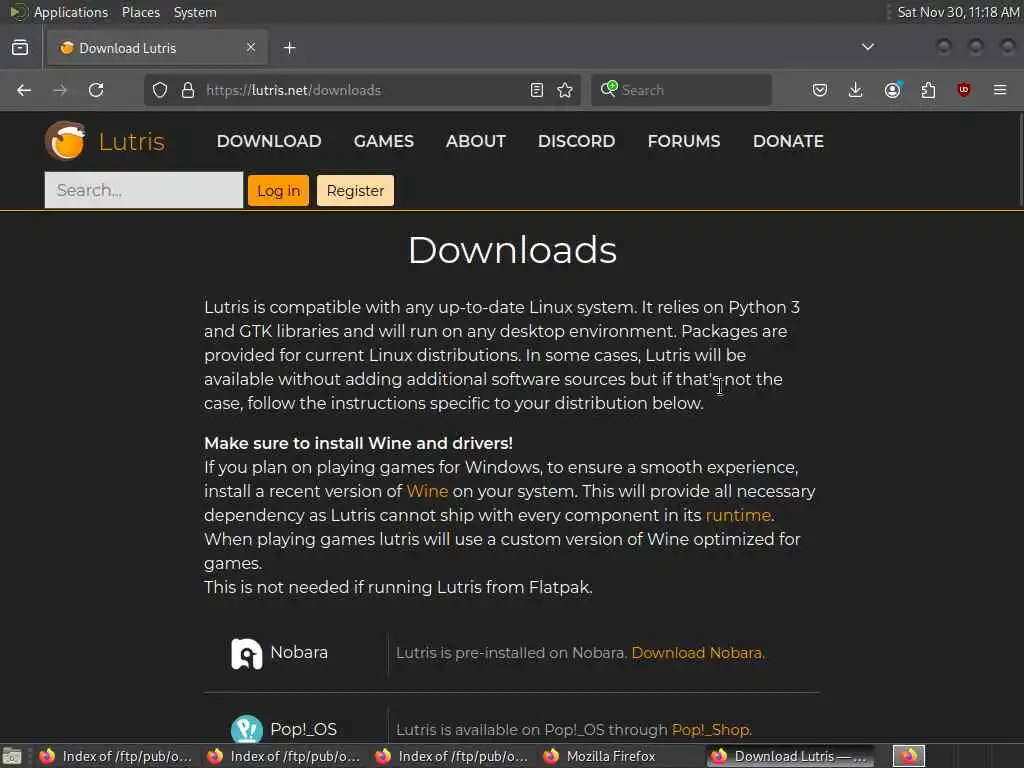Open the tracking protection shield icon
The height and width of the screenshot is (768, 1024).
[x=160, y=90]
